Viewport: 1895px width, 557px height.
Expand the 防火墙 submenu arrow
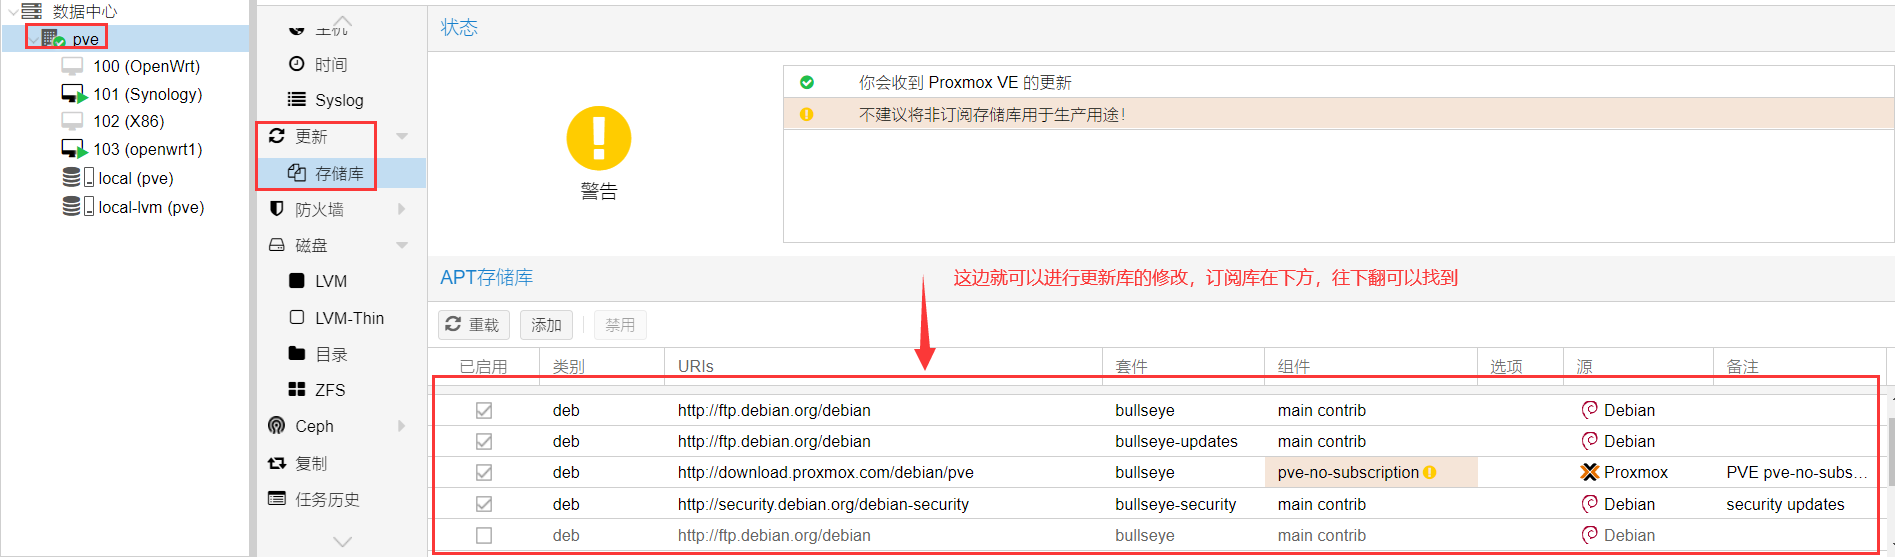[402, 209]
